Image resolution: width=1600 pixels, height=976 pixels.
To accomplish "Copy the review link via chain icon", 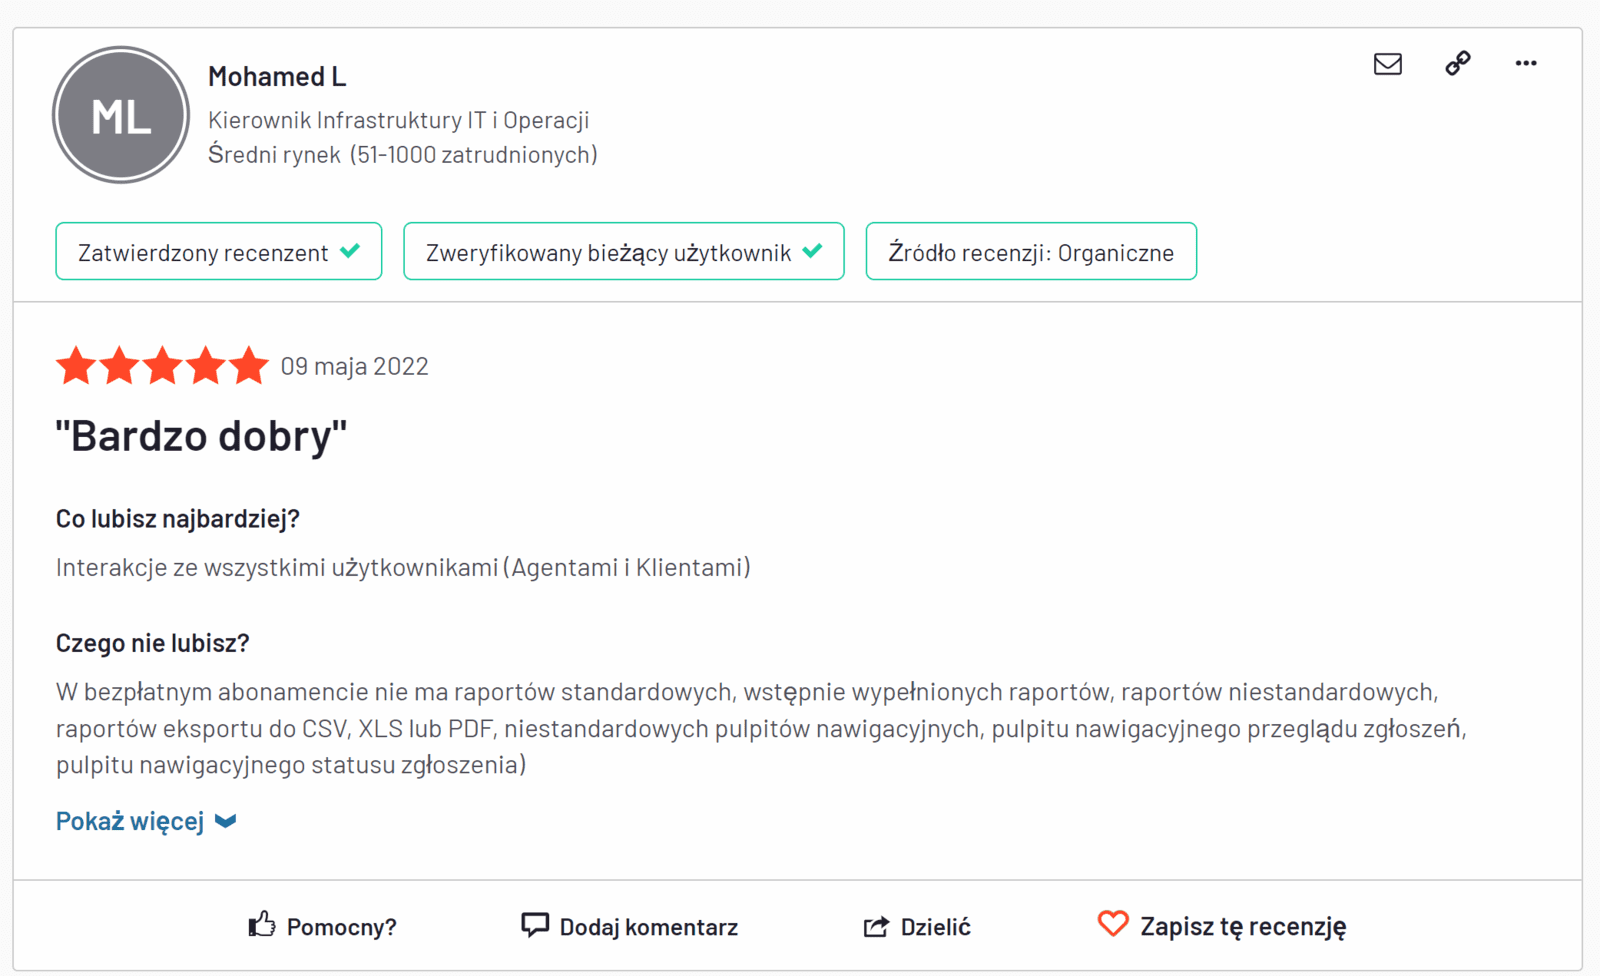I will [x=1458, y=64].
